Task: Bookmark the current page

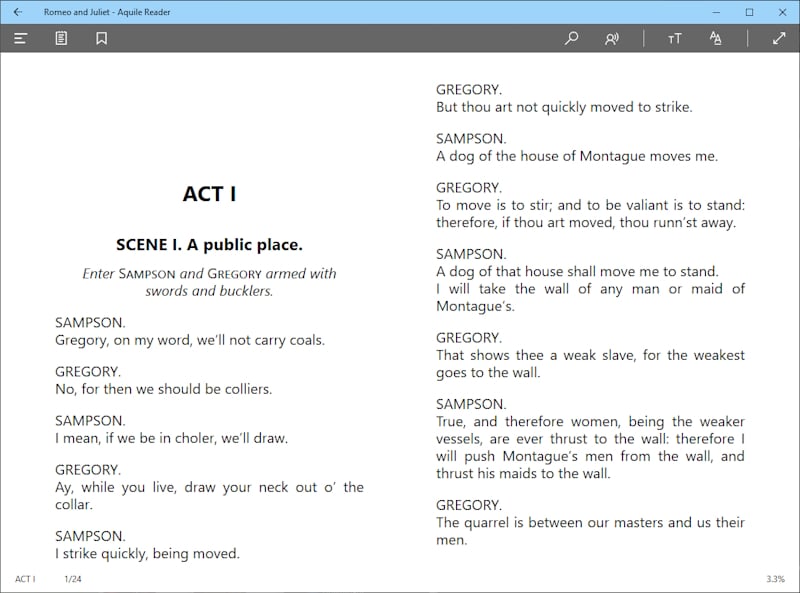Action: click(102, 38)
